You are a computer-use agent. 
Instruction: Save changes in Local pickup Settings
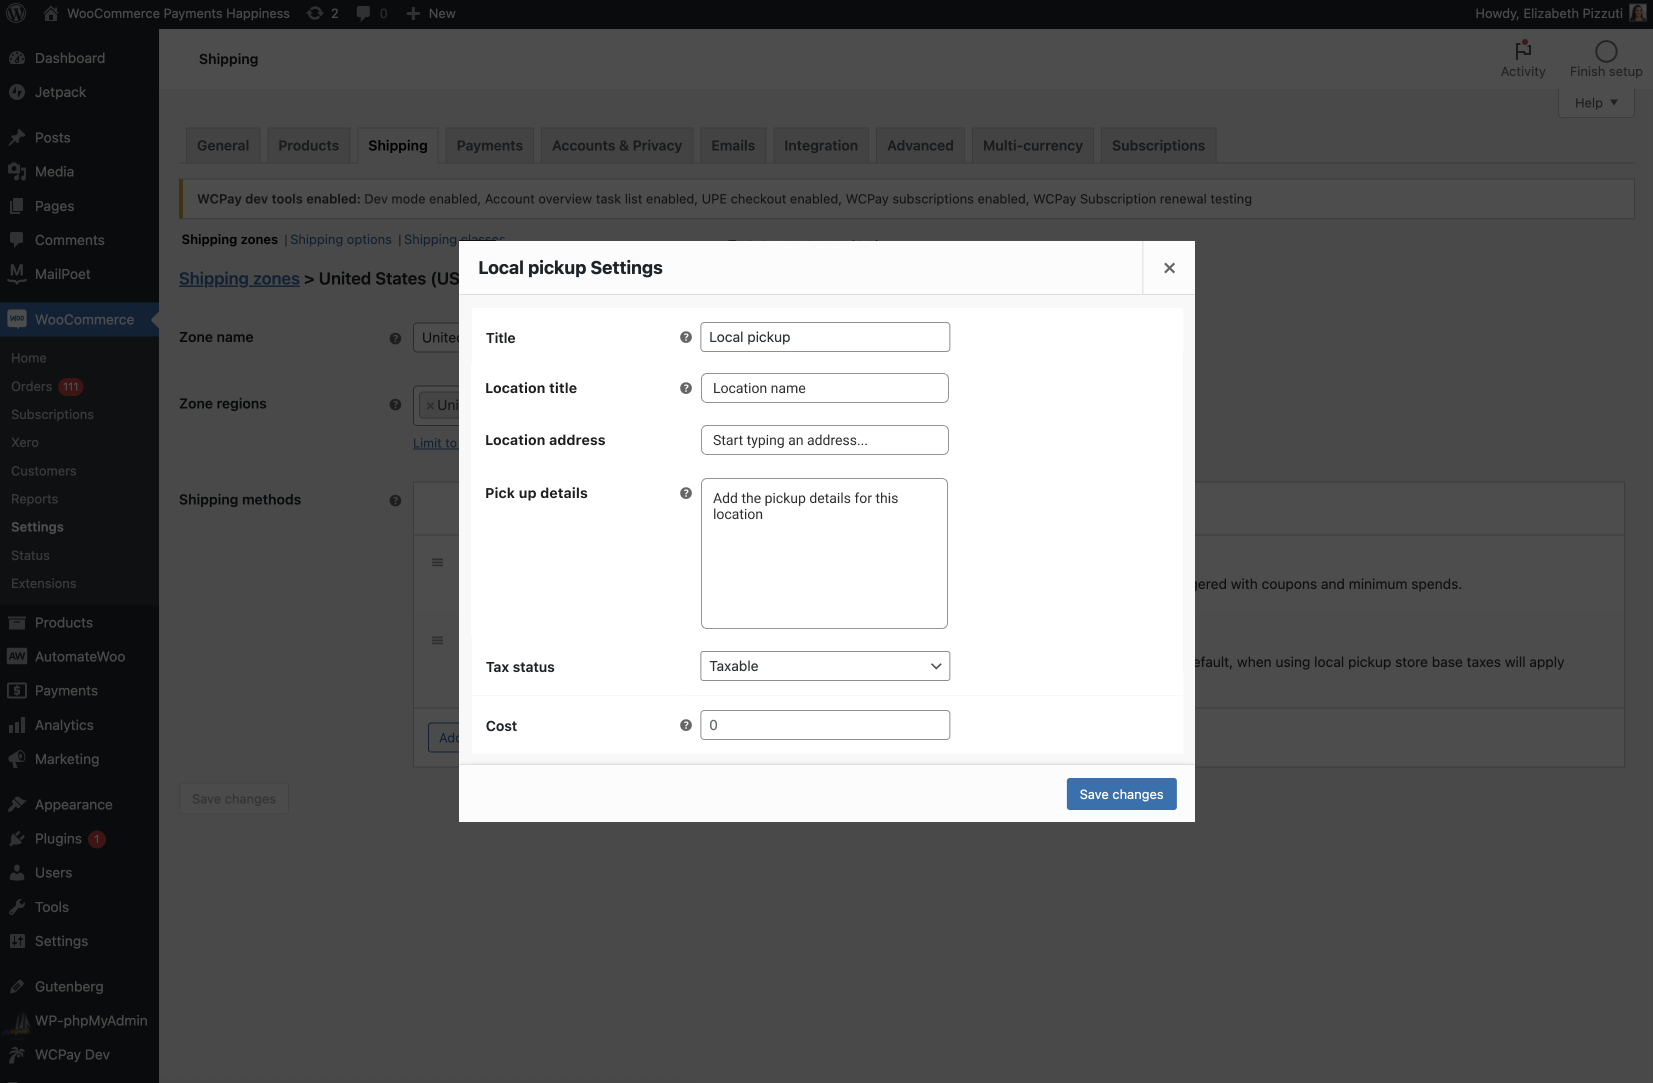coord(1120,793)
